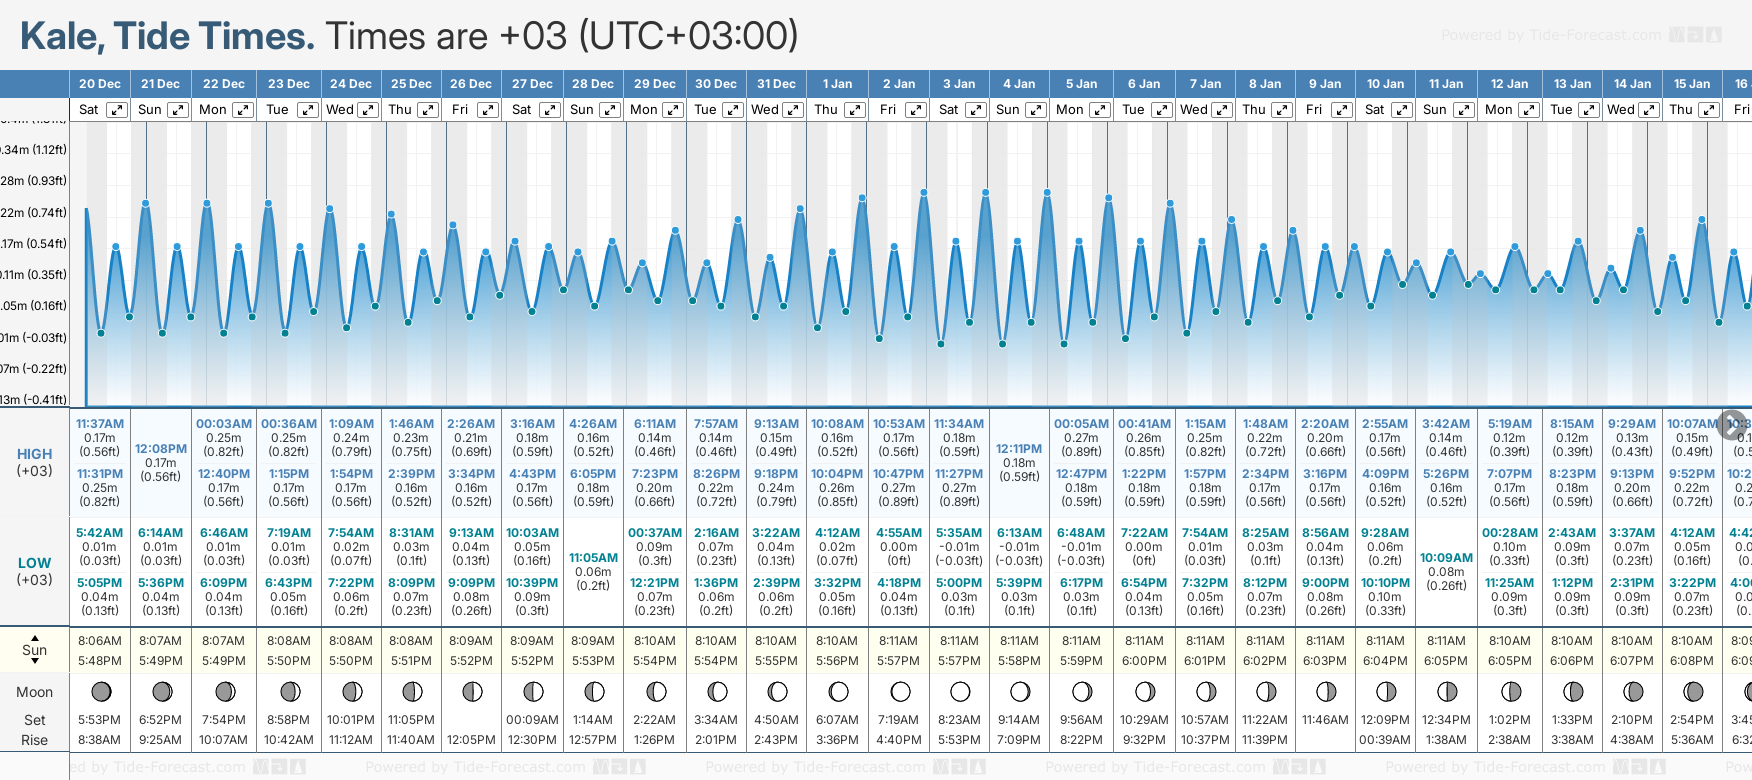This screenshot has height=780, width=1752.
Task: Select the 25 Dec date header
Action: [x=411, y=84]
